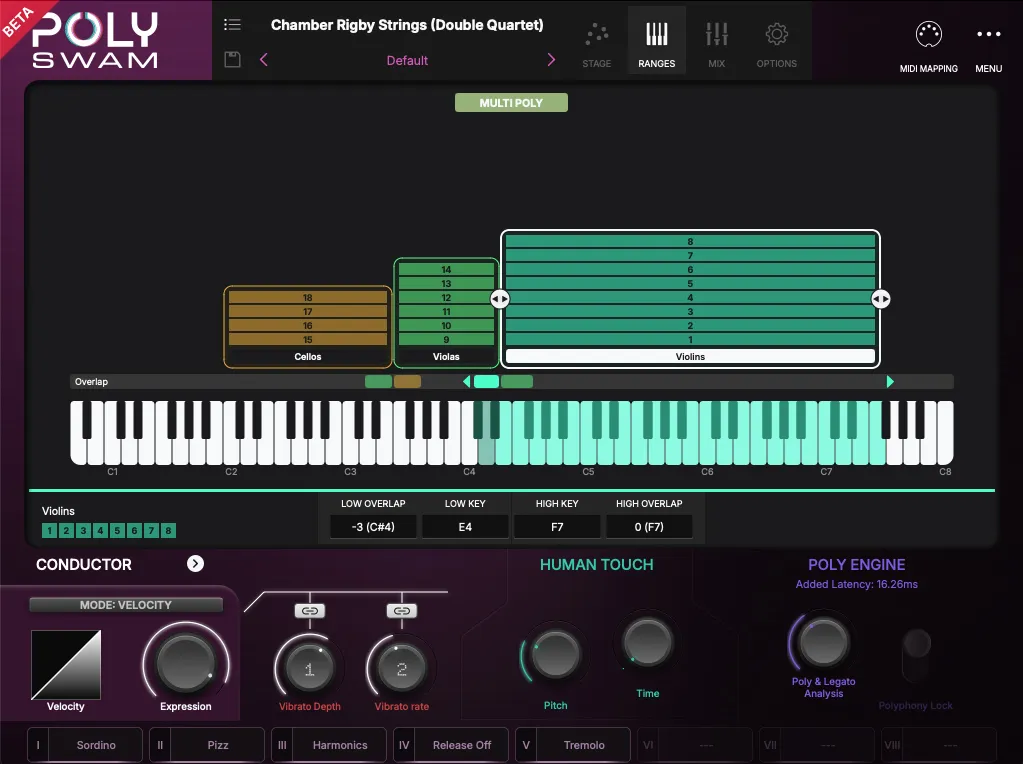Image resolution: width=1023 pixels, height=764 pixels.
Task: Open the preset list icon
Action: (x=232, y=25)
